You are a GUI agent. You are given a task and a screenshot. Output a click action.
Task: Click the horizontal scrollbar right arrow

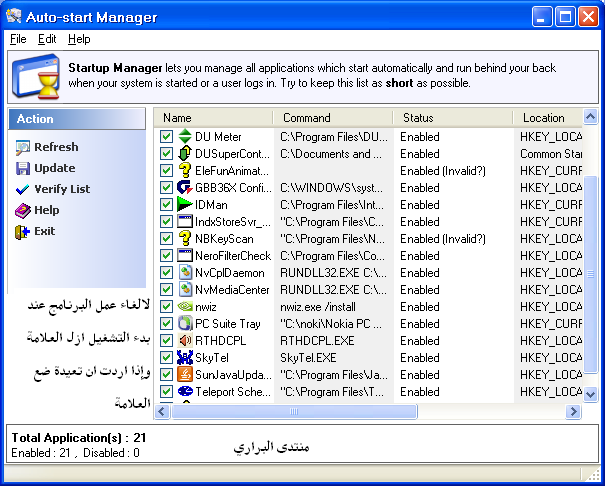(x=573, y=411)
